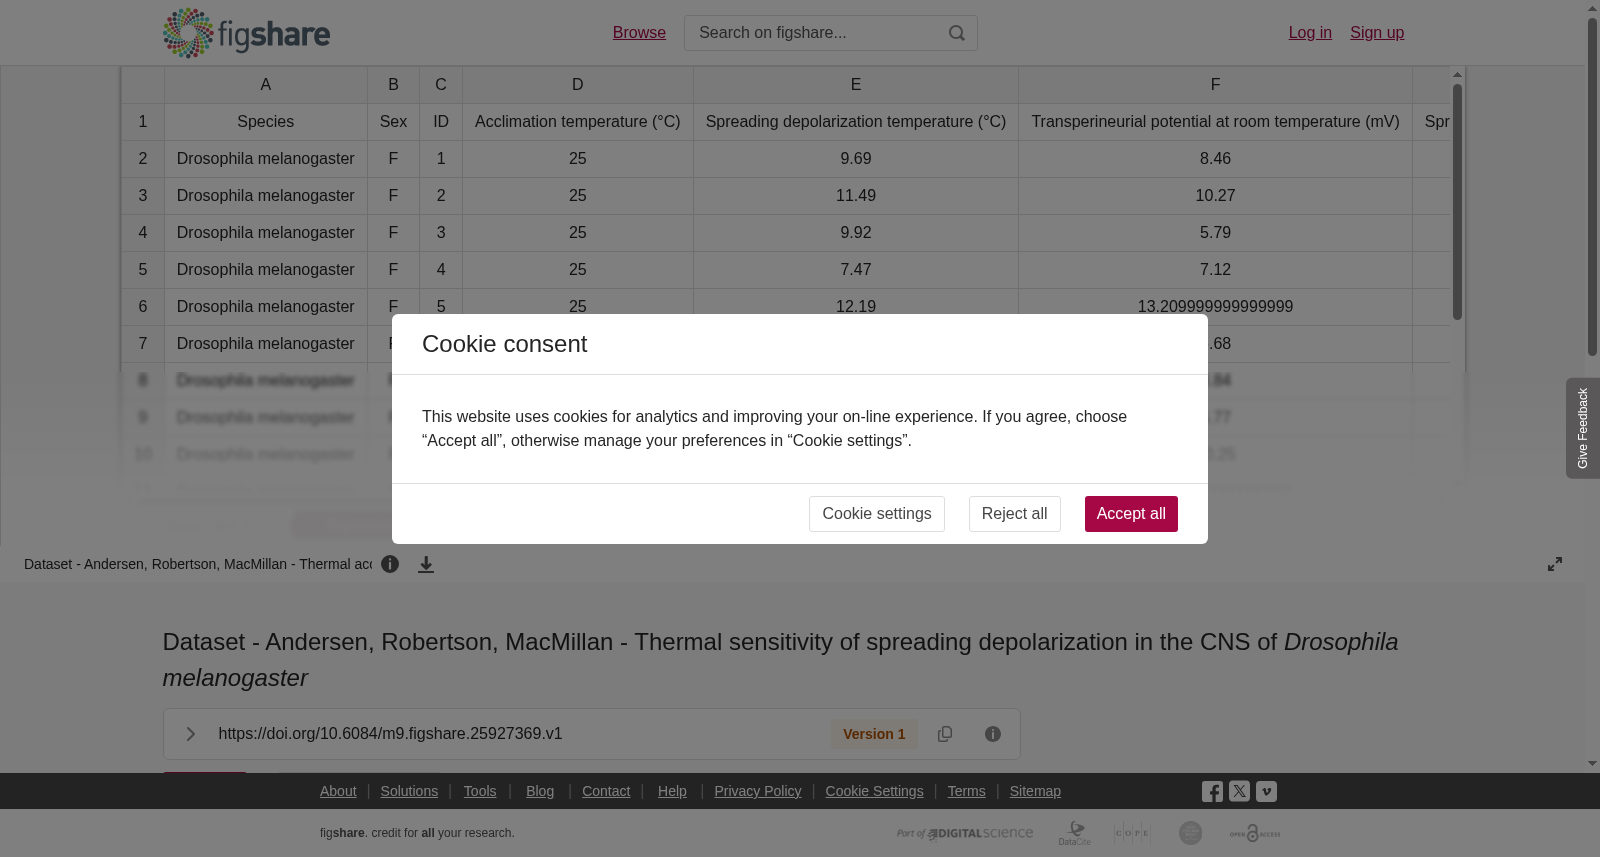Click the DataCite logo
Screen dimensions: 1600x857
[1075, 833]
